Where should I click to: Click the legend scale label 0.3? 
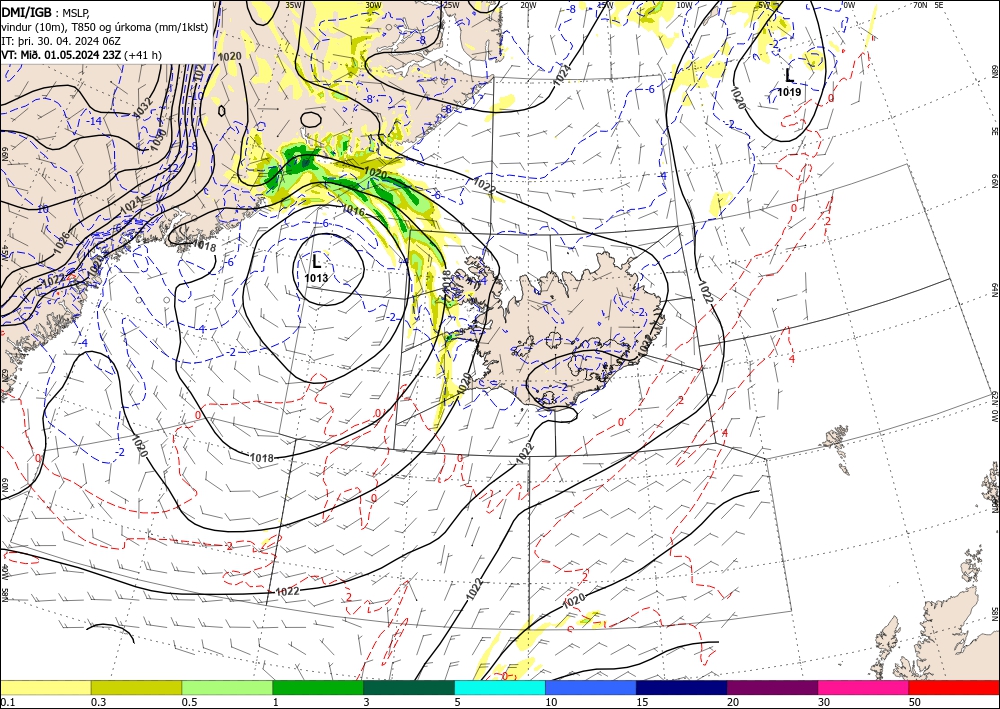(x=98, y=702)
